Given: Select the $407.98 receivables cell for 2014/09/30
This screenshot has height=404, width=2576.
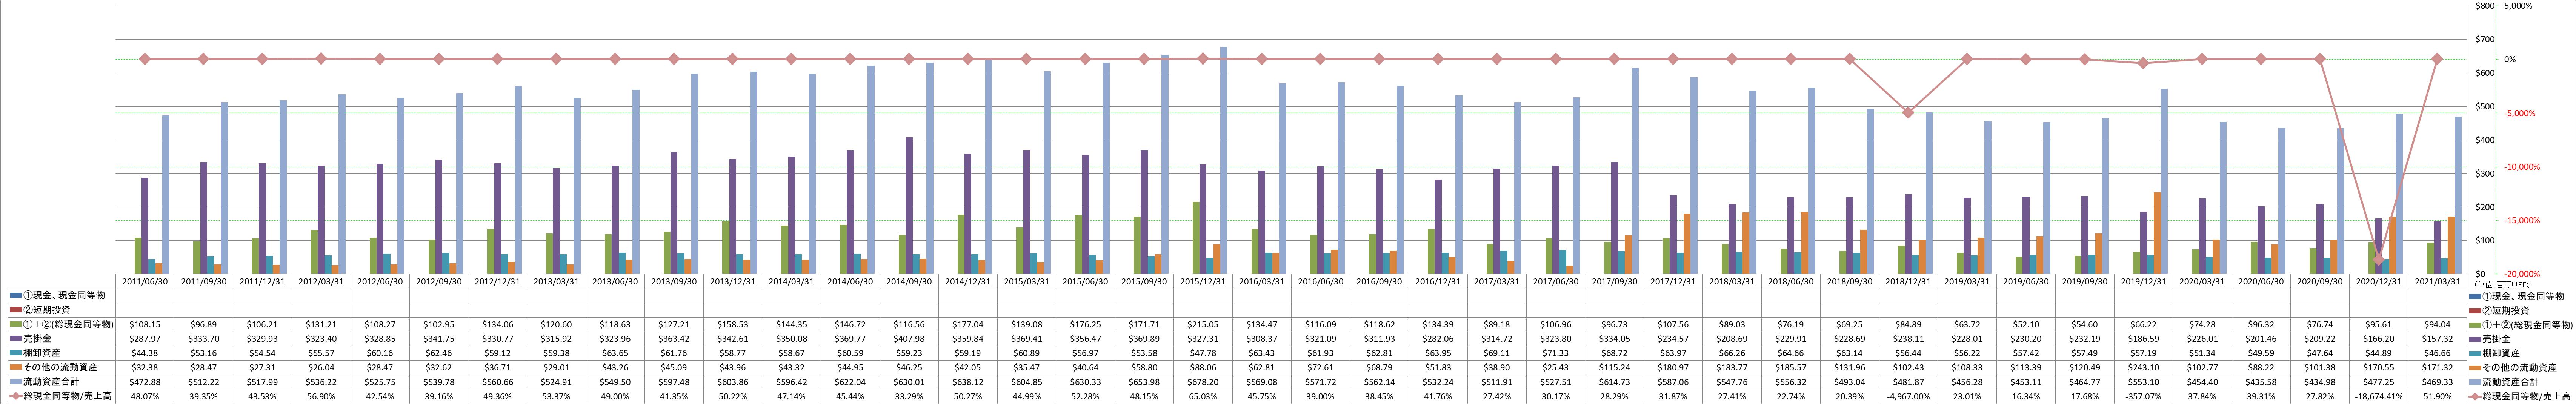Looking at the screenshot, I should point(909,339).
